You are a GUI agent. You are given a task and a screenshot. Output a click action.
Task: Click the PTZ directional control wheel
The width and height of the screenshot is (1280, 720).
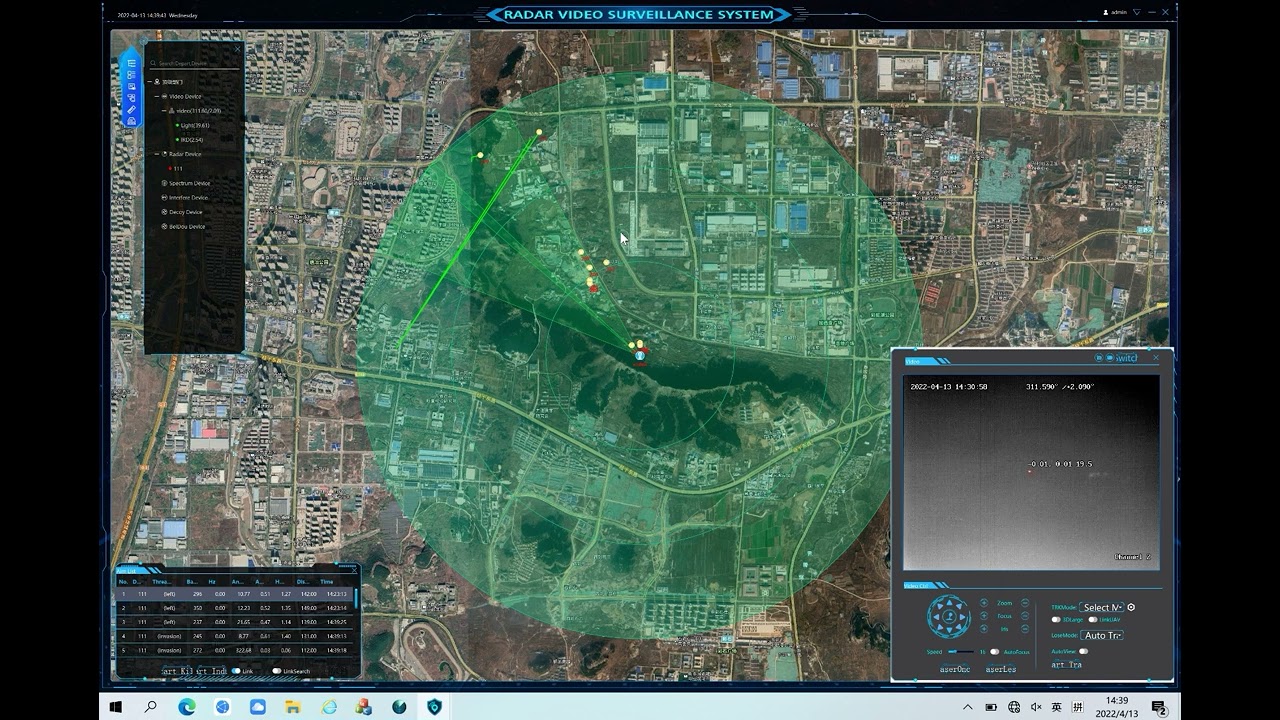949,616
